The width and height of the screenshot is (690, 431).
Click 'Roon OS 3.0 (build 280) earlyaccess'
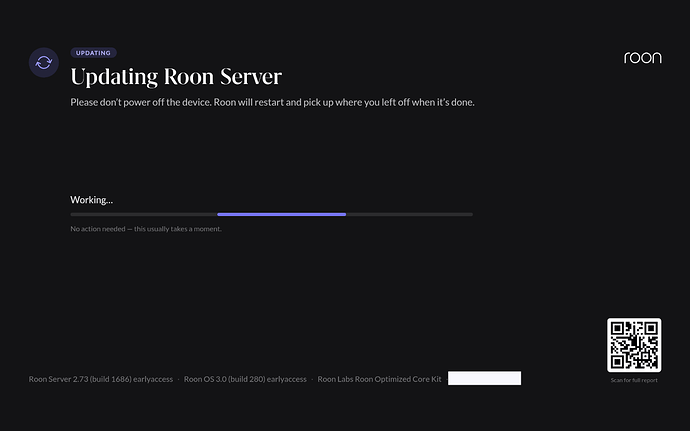click(x=245, y=379)
